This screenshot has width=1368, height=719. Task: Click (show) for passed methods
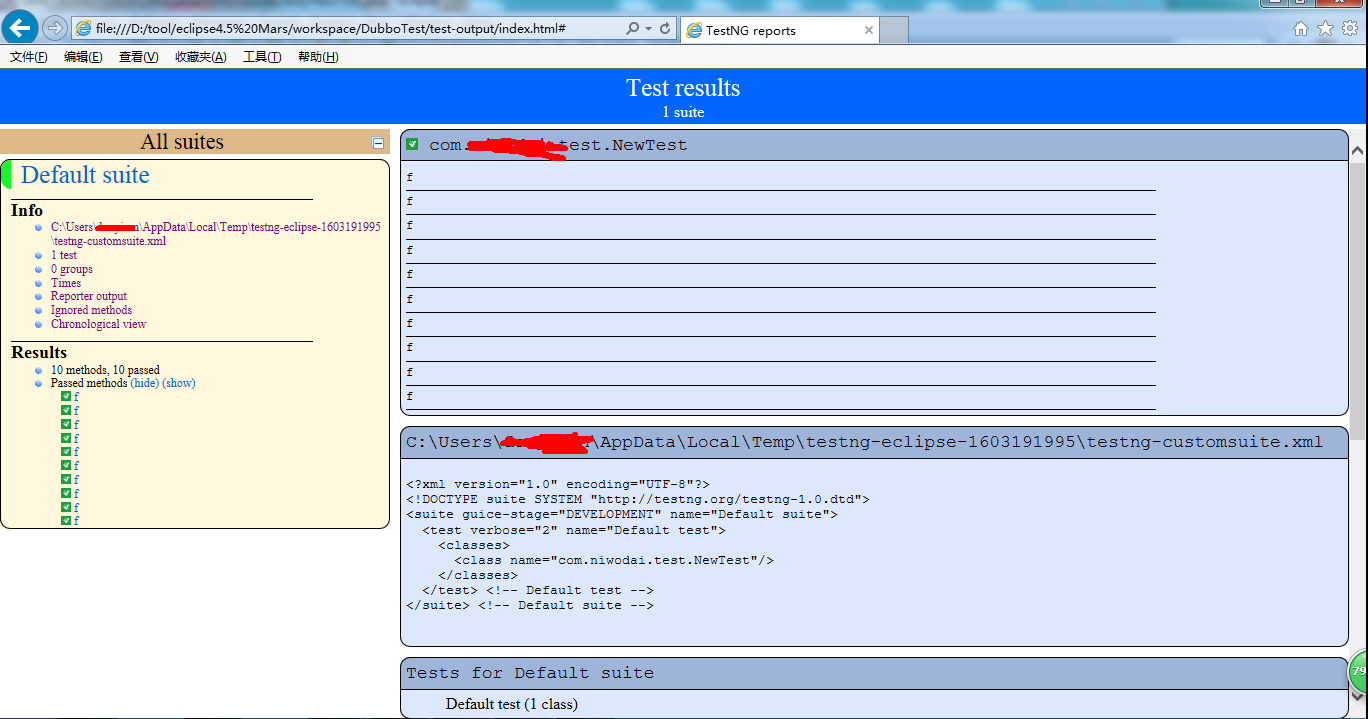(x=179, y=383)
